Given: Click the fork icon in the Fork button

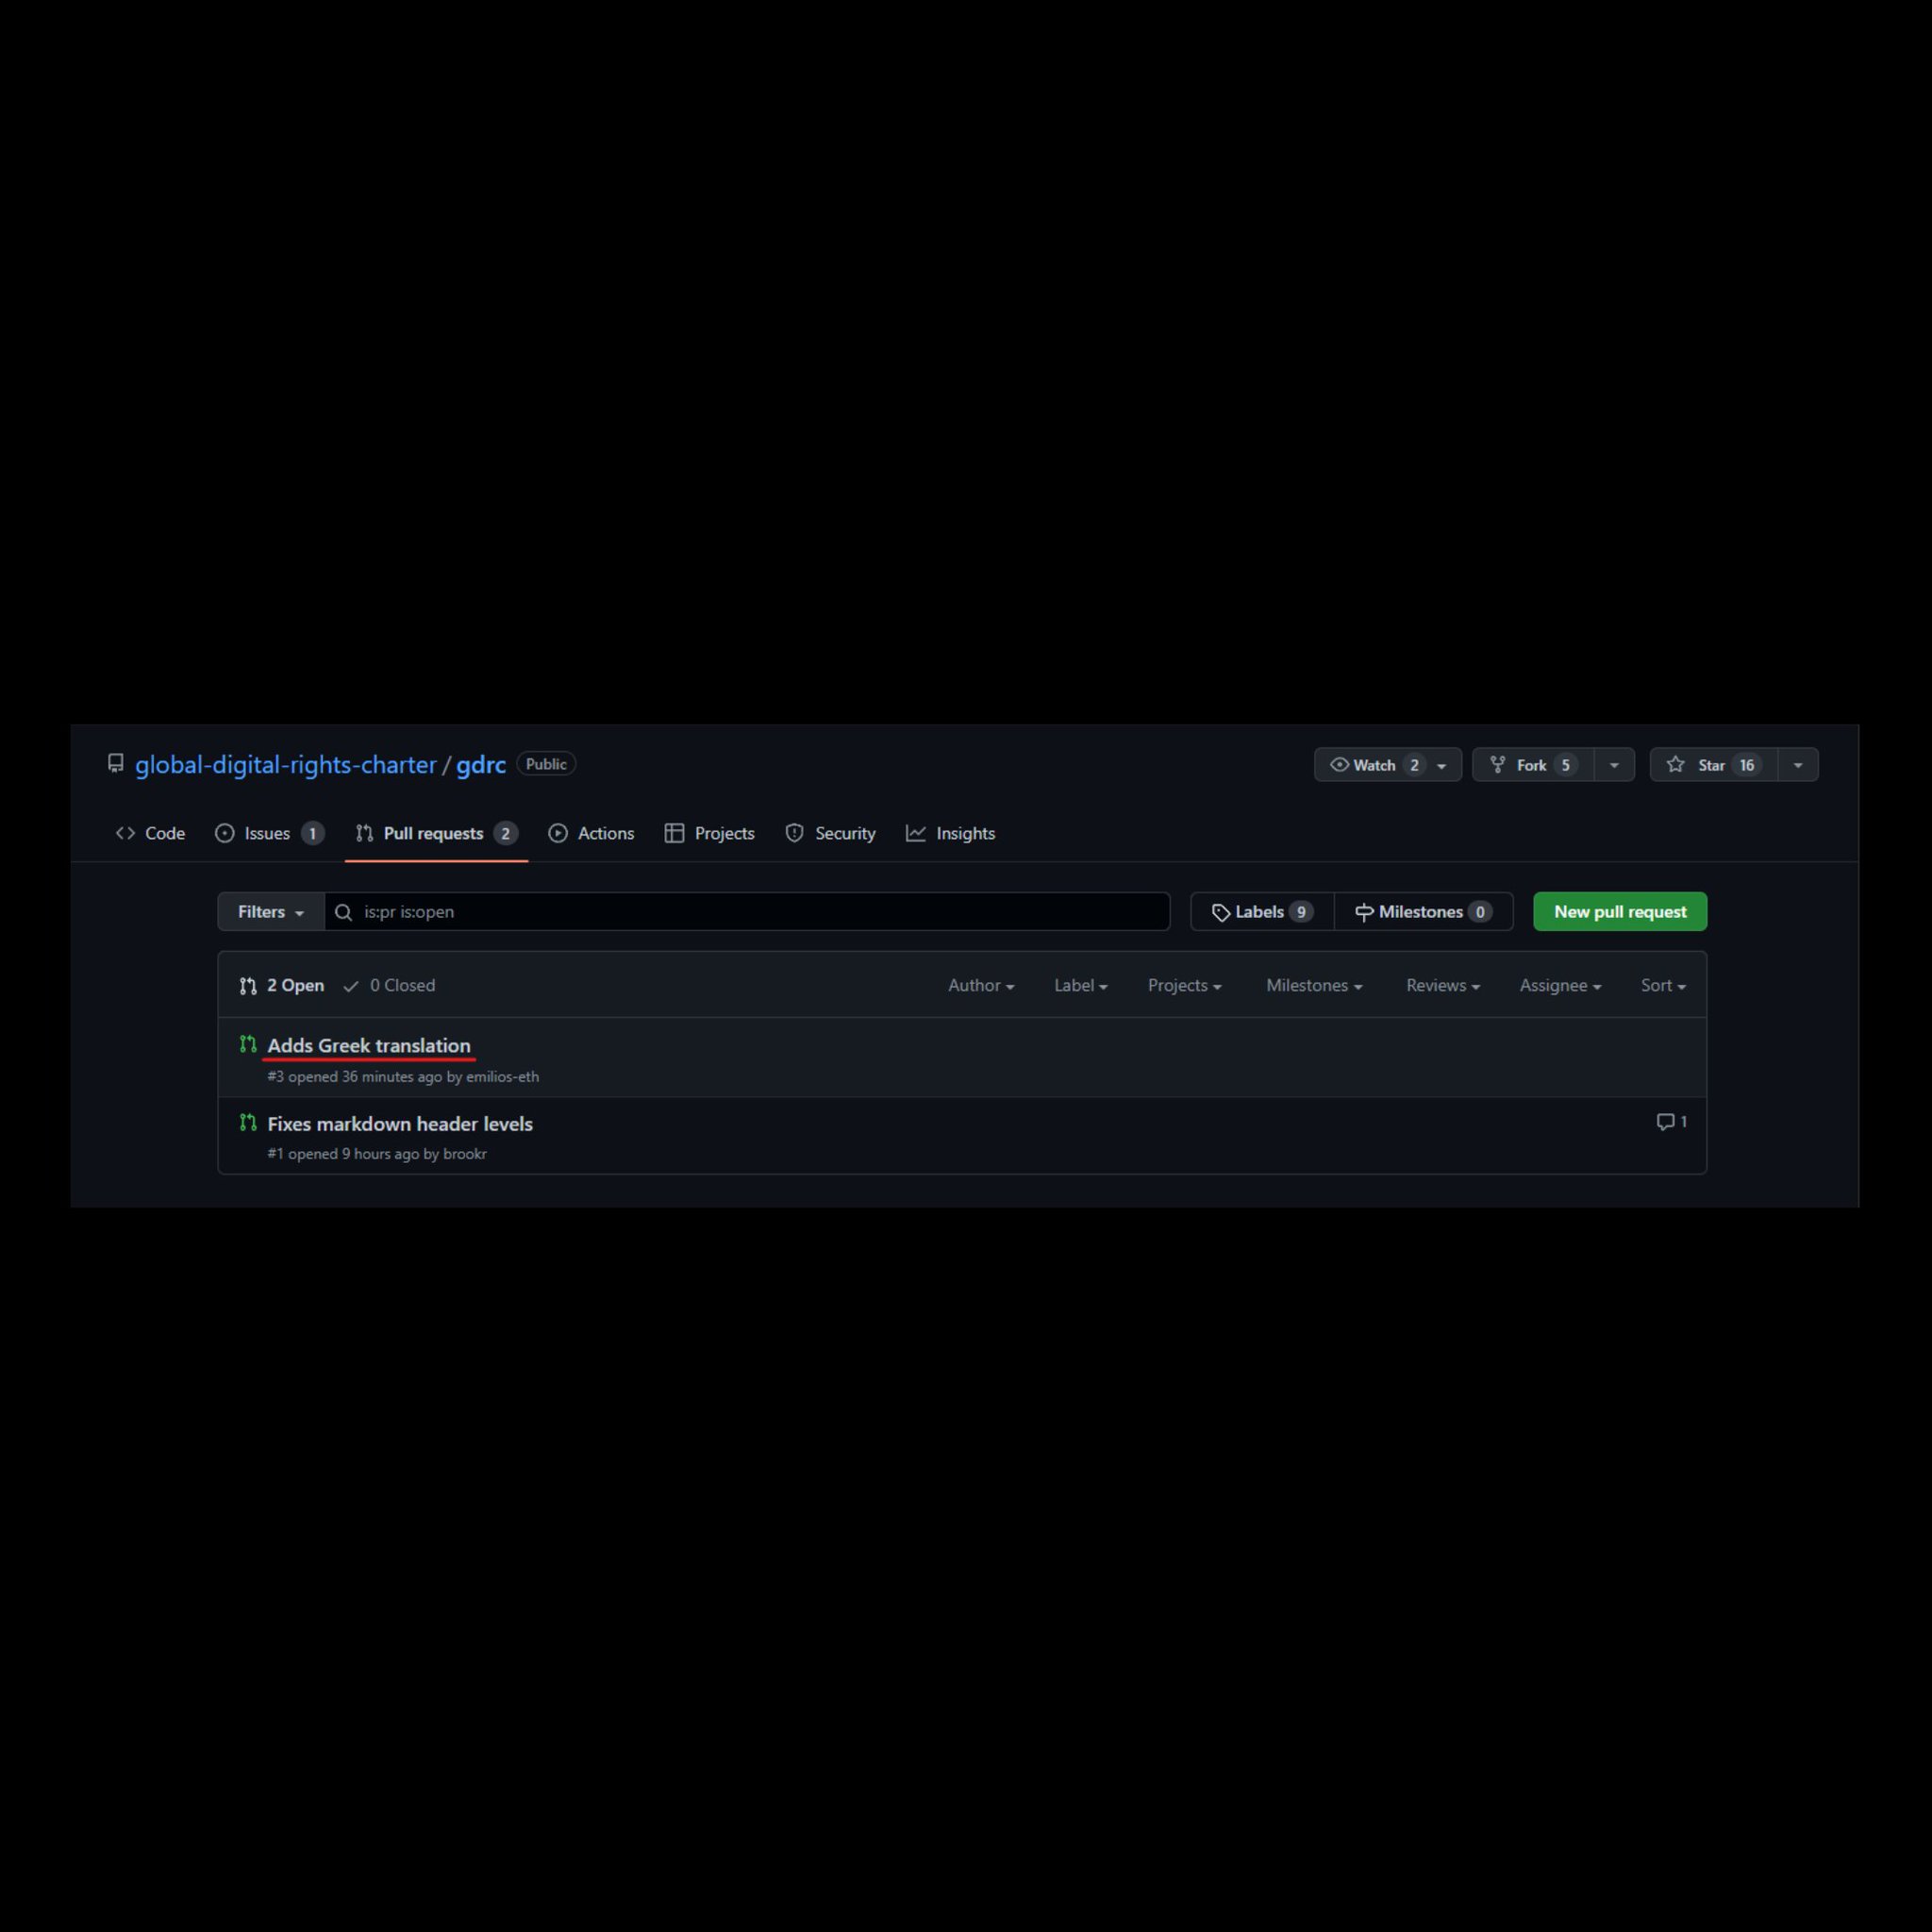Looking at the screenshot, I should pyautogui.click(x=1498, y=764).
